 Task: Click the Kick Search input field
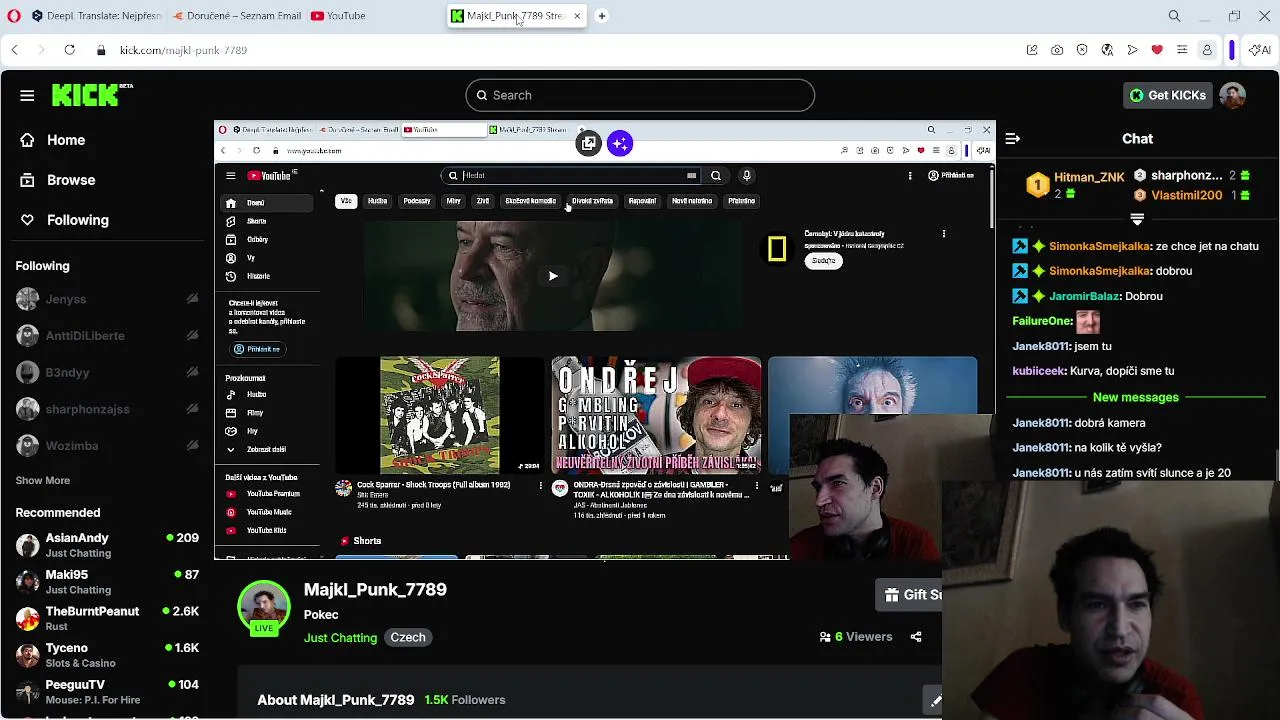(x=640, y=95)
